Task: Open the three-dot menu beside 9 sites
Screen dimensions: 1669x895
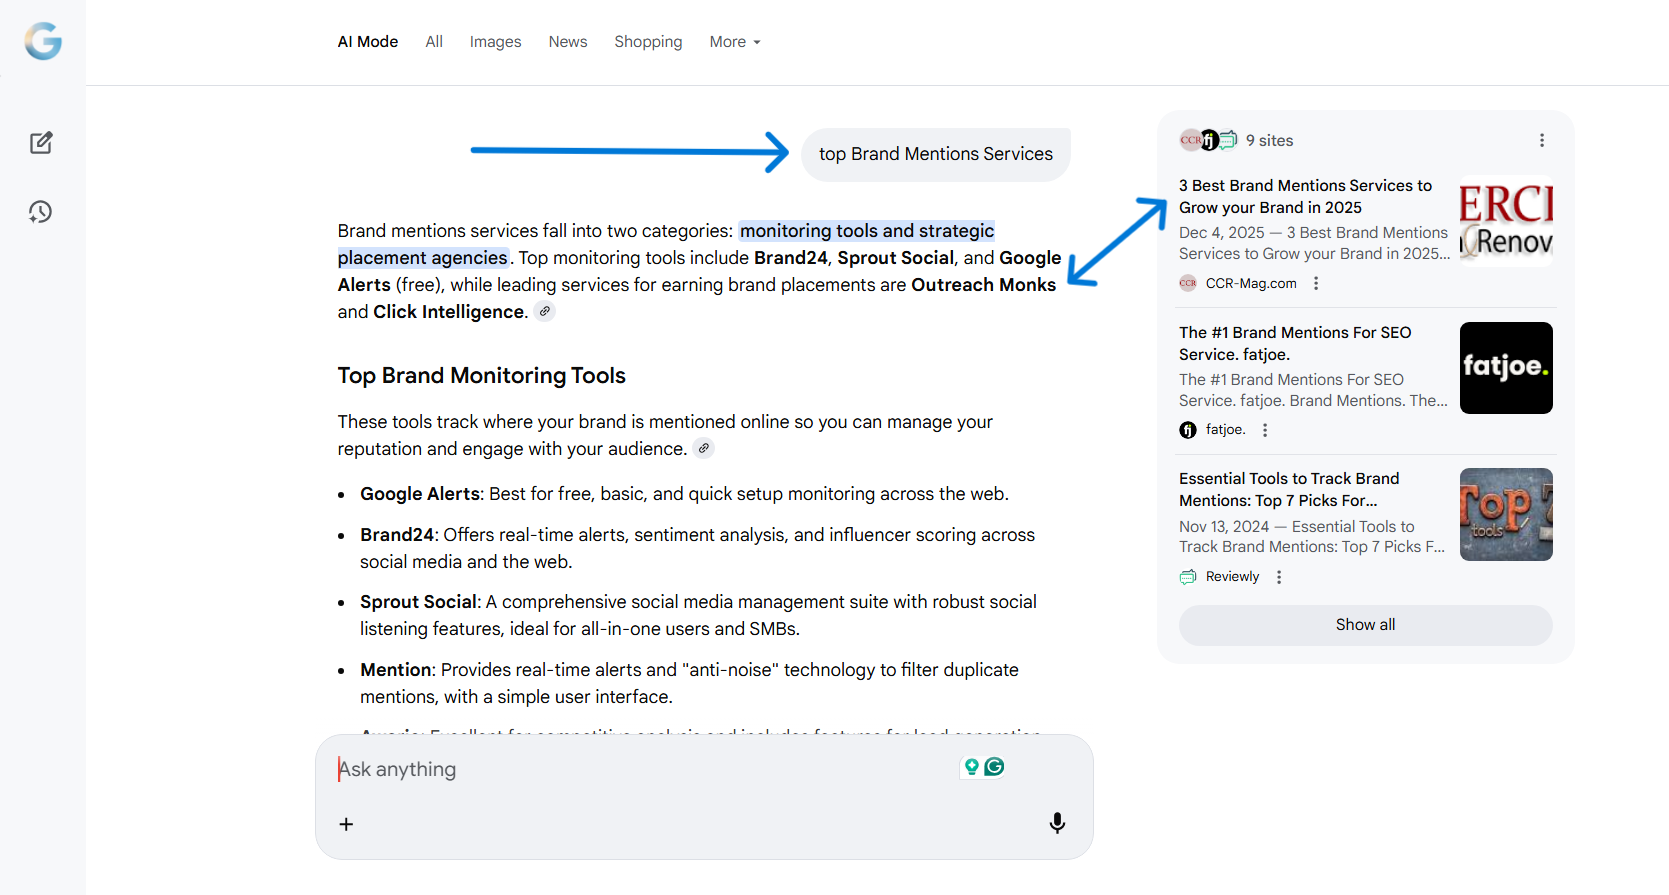Action: tap(1542, 140)
